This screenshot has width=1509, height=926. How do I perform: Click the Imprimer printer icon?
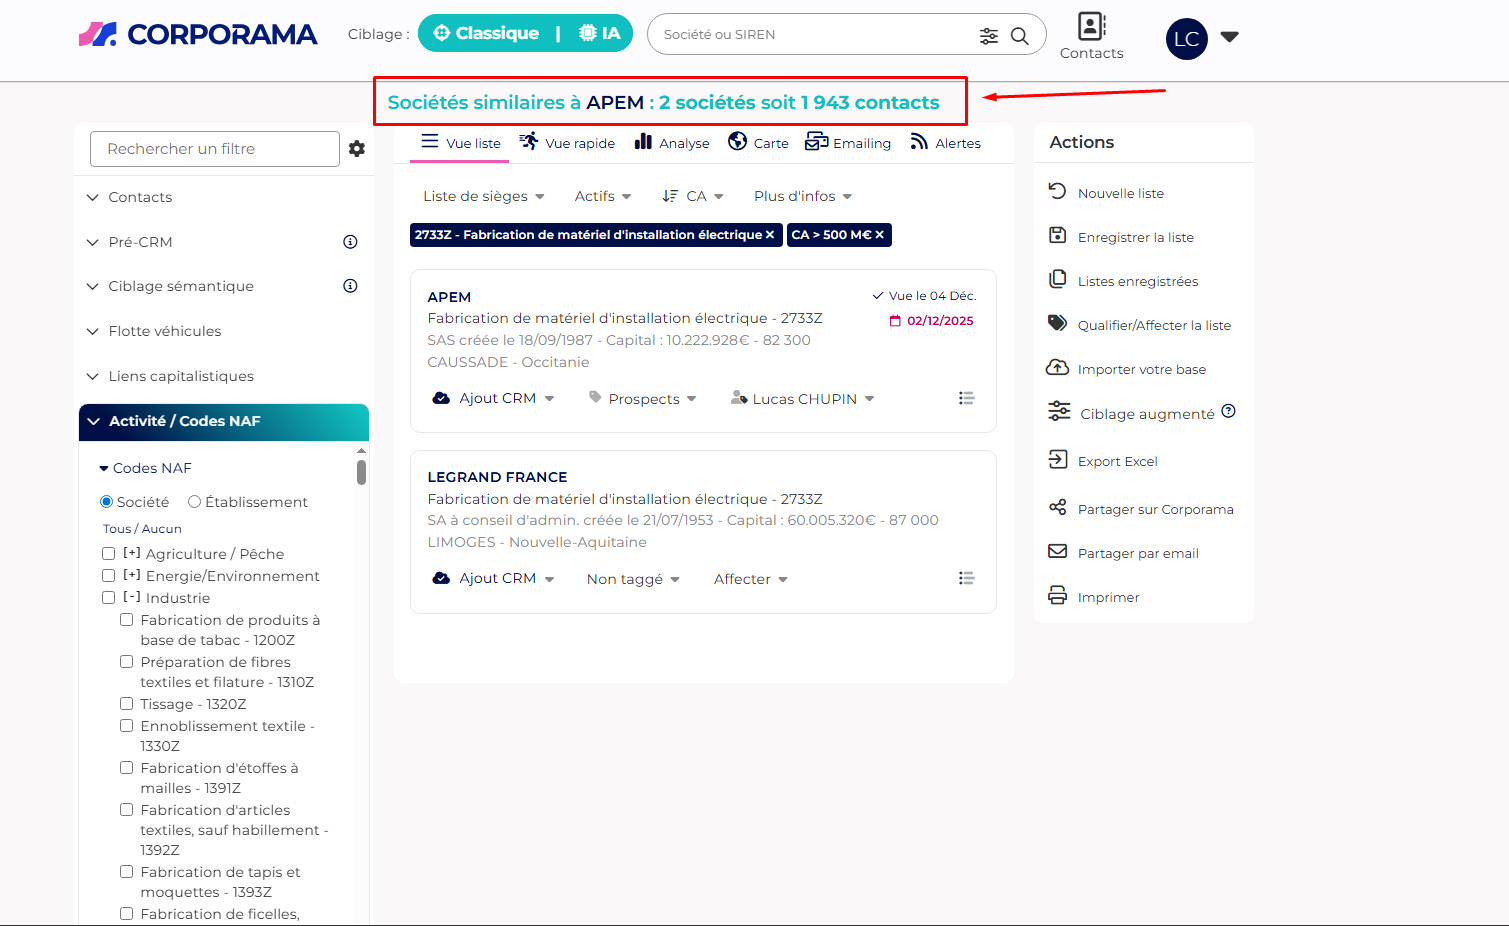[1057, 596]
